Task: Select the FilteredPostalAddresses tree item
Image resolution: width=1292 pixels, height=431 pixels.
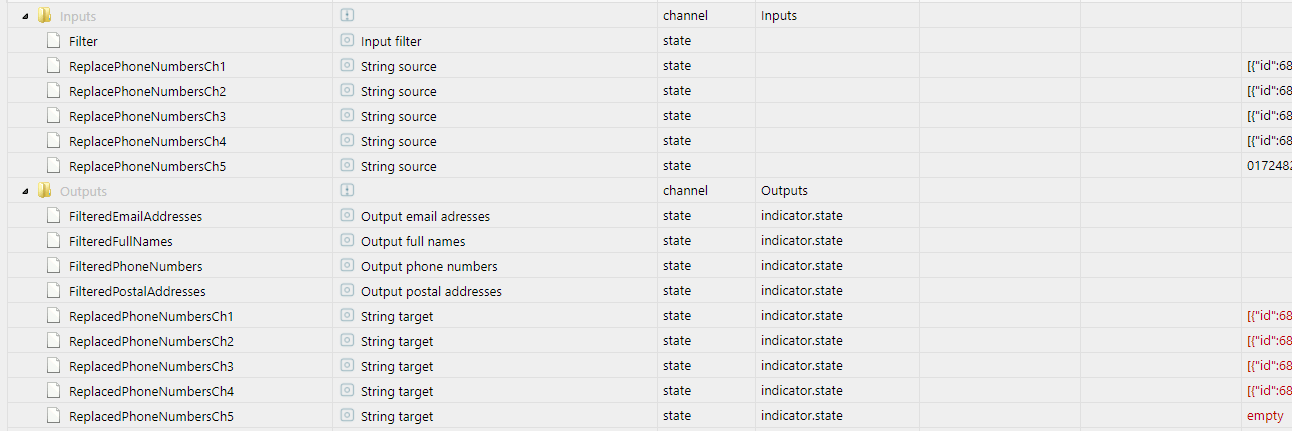Action: point(137,291)
